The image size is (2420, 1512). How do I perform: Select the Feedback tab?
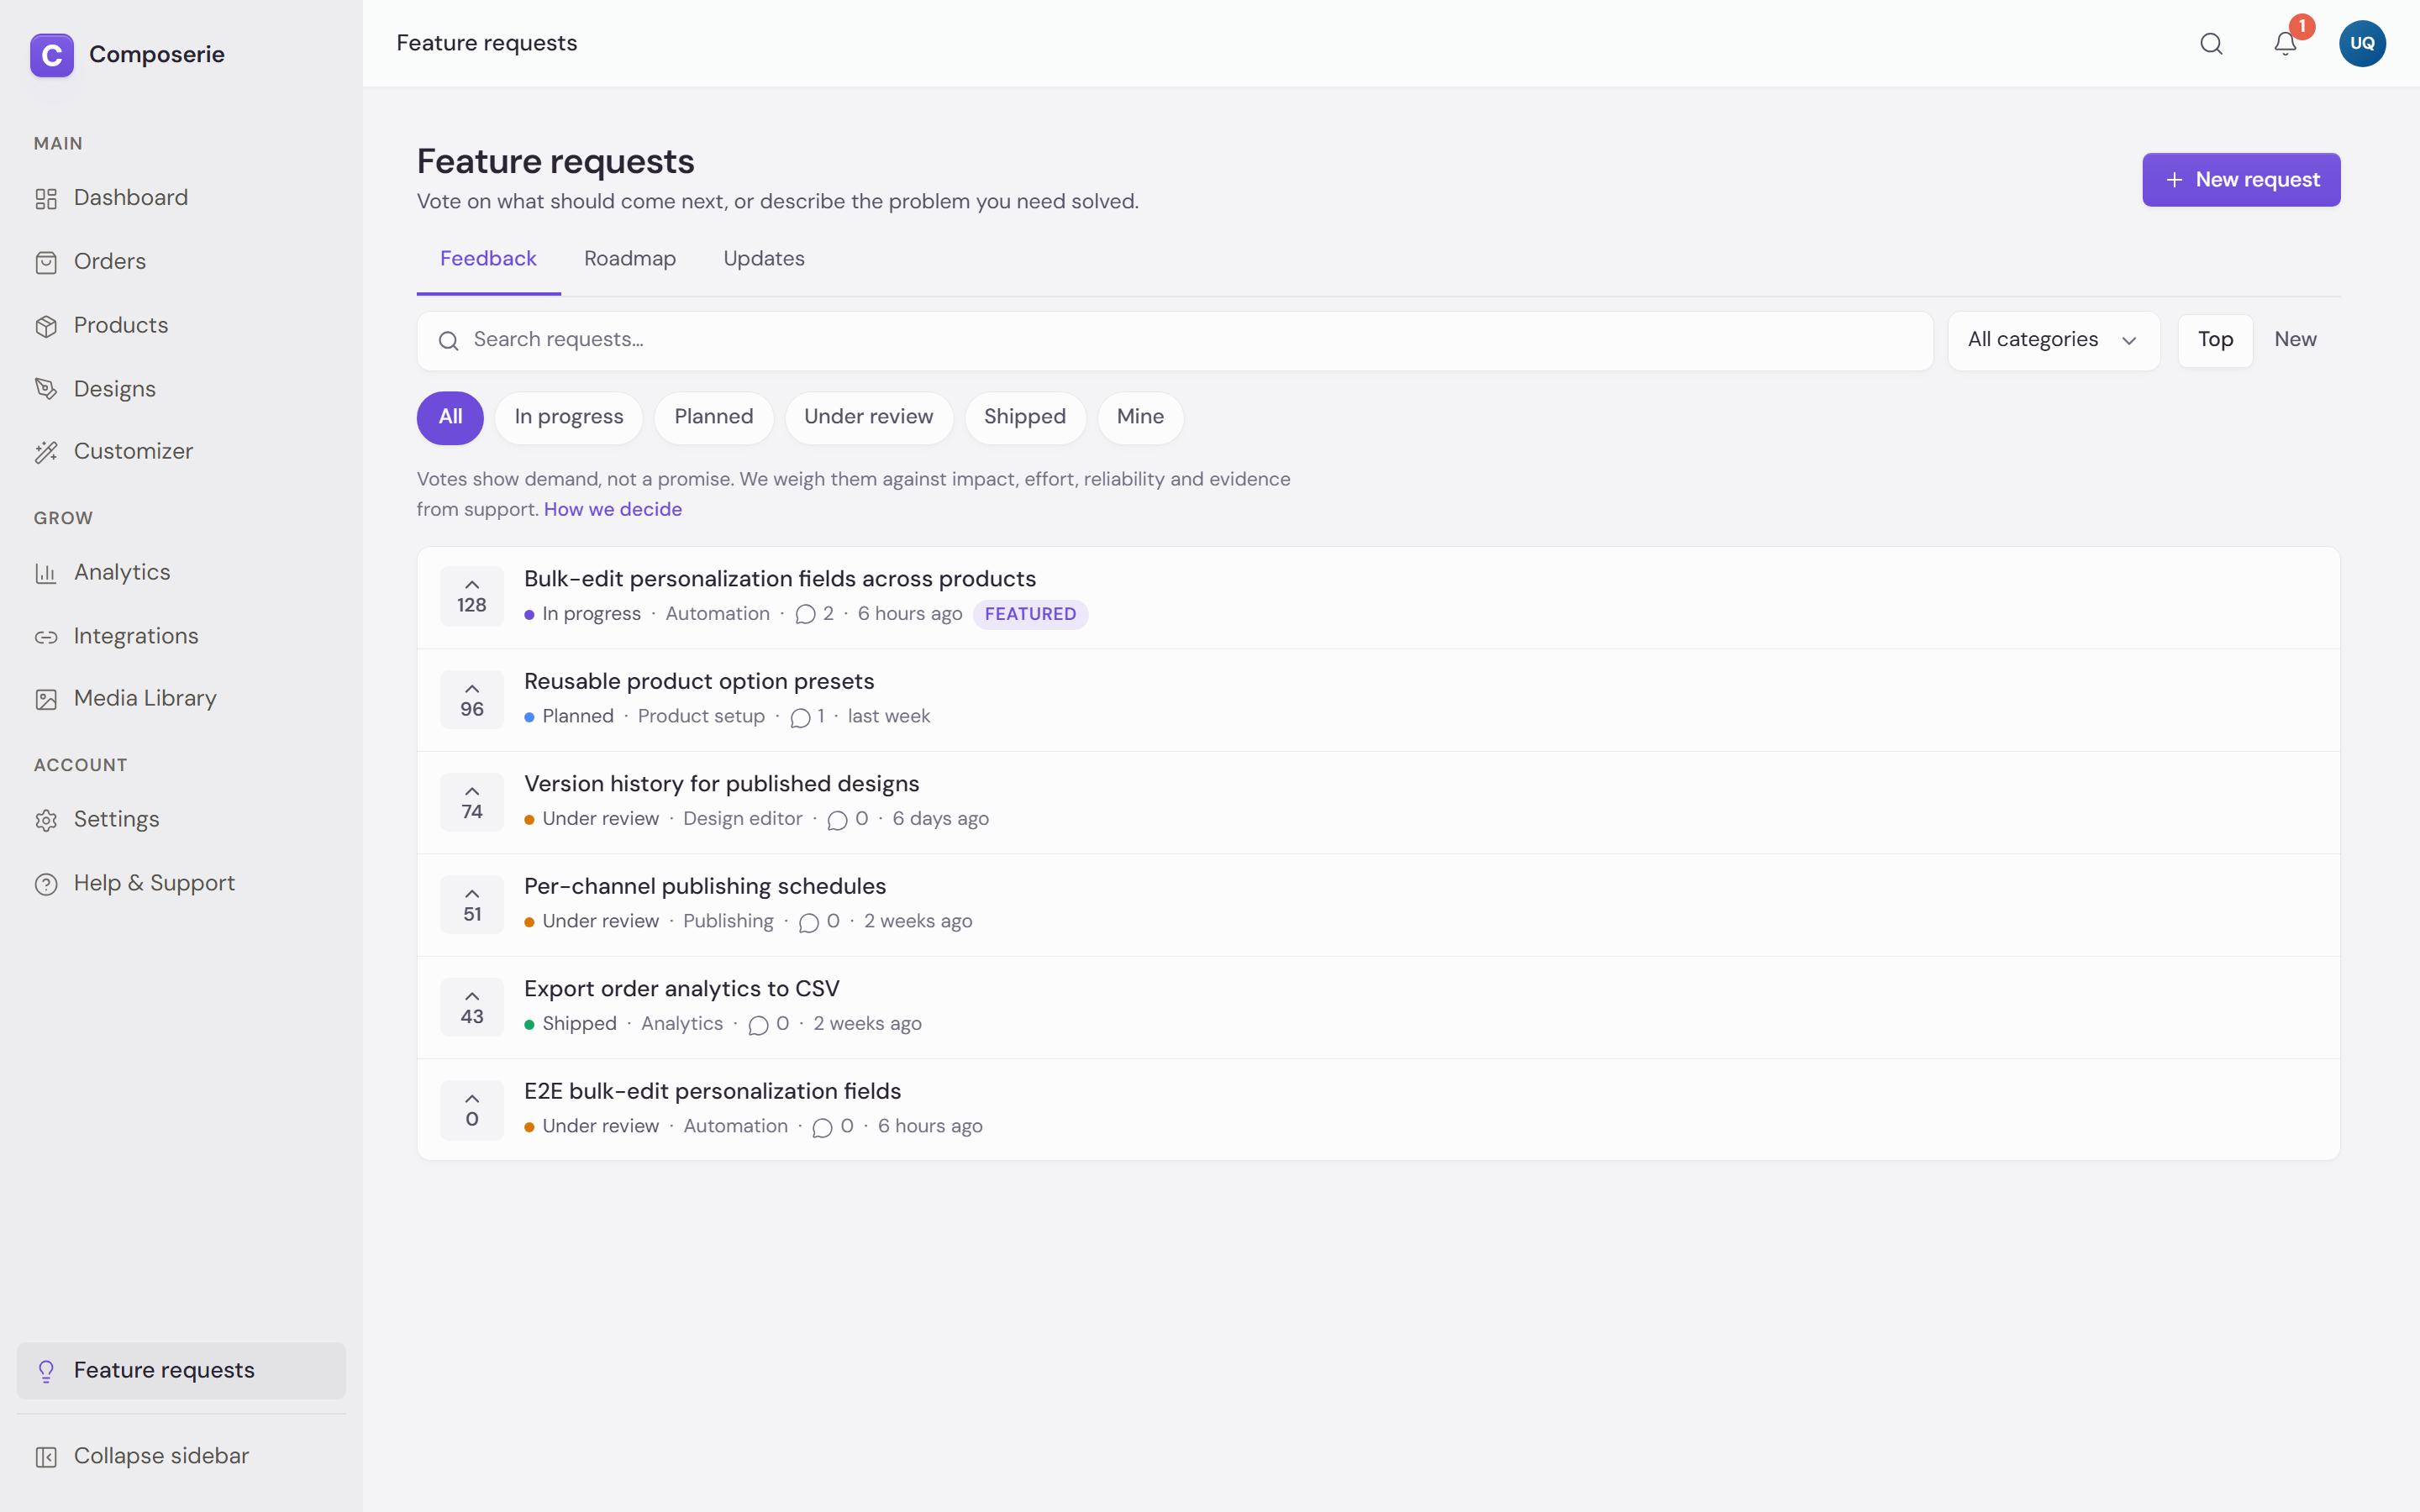point(488,259)
